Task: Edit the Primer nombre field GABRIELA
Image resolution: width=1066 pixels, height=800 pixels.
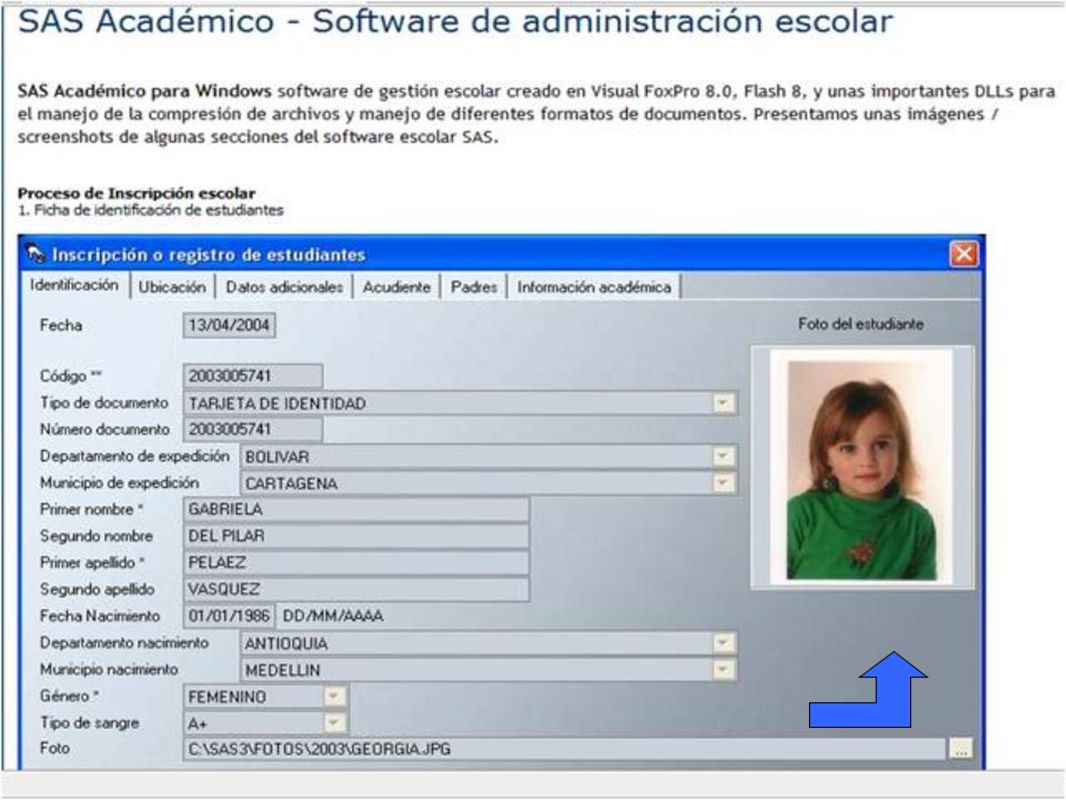Action: click(356, 510)
